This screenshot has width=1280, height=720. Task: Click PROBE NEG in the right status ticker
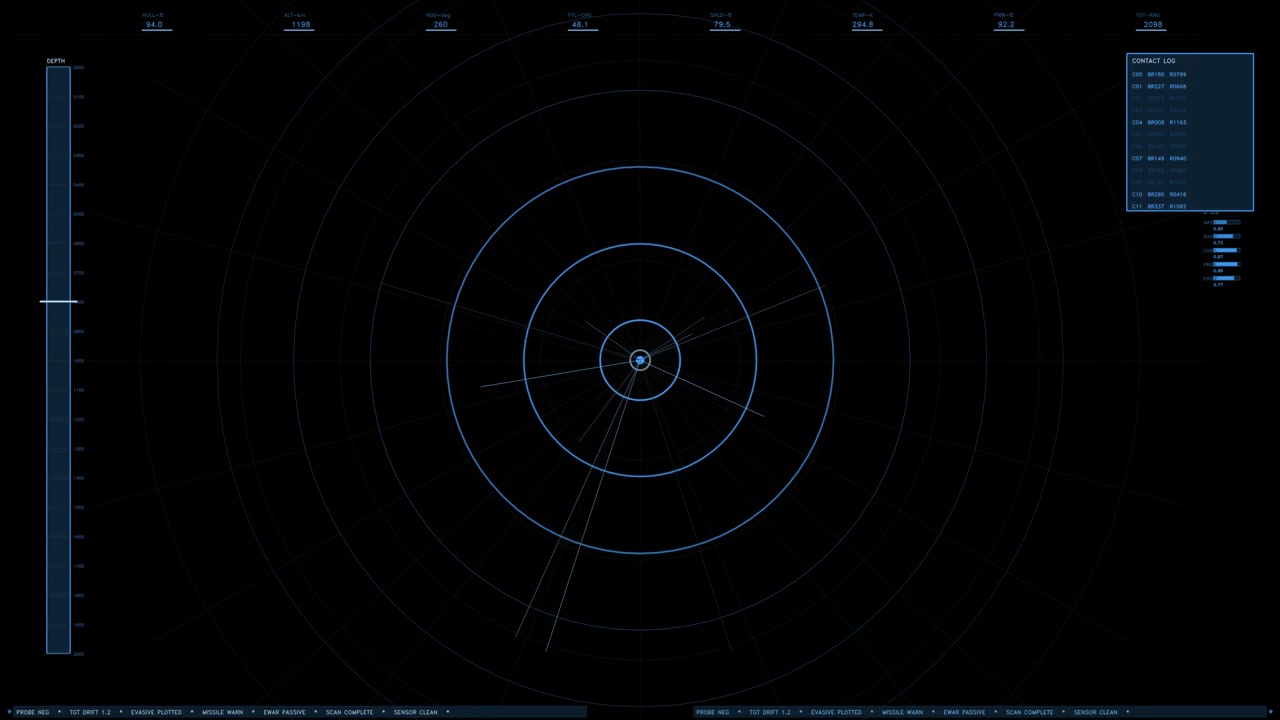click(x=713, y=712)
